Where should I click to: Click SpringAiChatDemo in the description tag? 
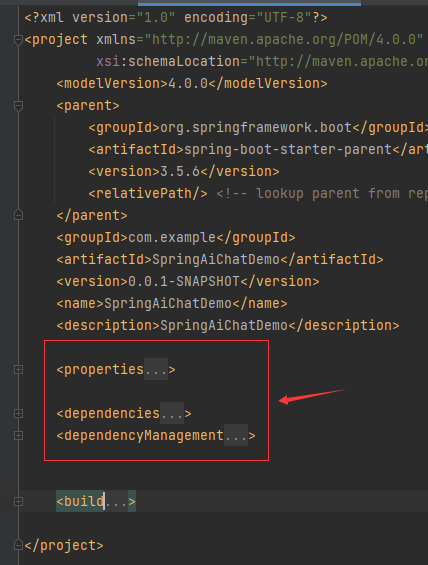pyautogui.click(x=224, y=325)
